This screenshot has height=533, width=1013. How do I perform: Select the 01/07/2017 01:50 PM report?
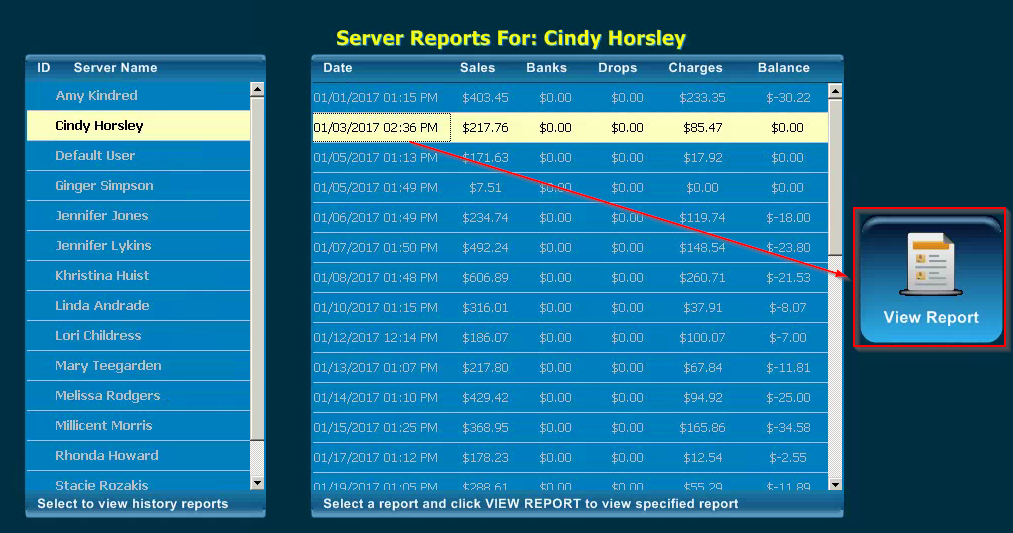click(570, 248)
